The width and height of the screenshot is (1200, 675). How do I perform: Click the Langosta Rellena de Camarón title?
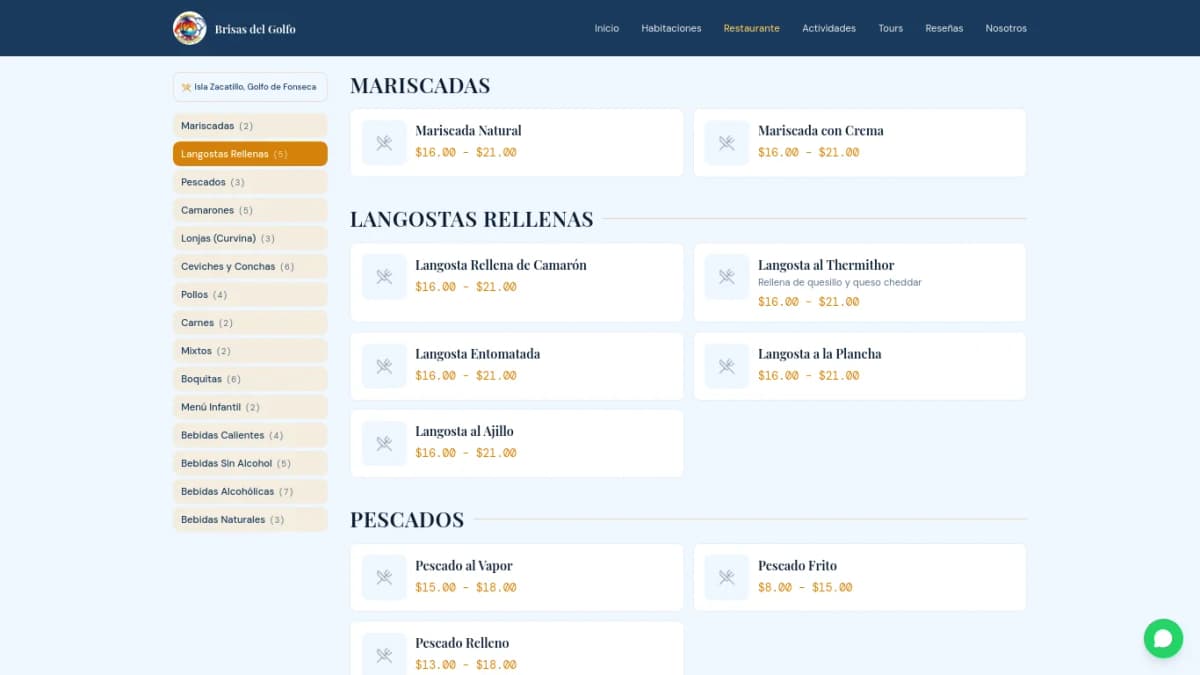point(501,265)
